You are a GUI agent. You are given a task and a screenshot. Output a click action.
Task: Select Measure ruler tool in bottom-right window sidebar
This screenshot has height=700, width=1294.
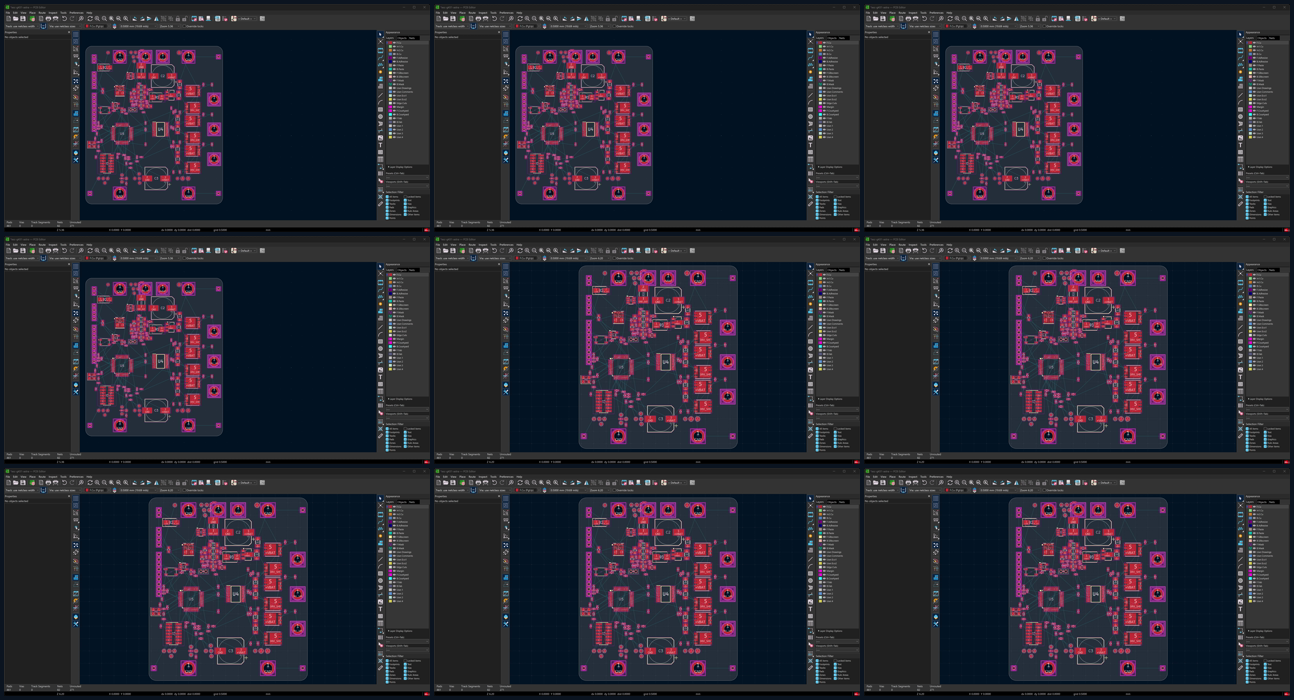tap(1240, 667)
